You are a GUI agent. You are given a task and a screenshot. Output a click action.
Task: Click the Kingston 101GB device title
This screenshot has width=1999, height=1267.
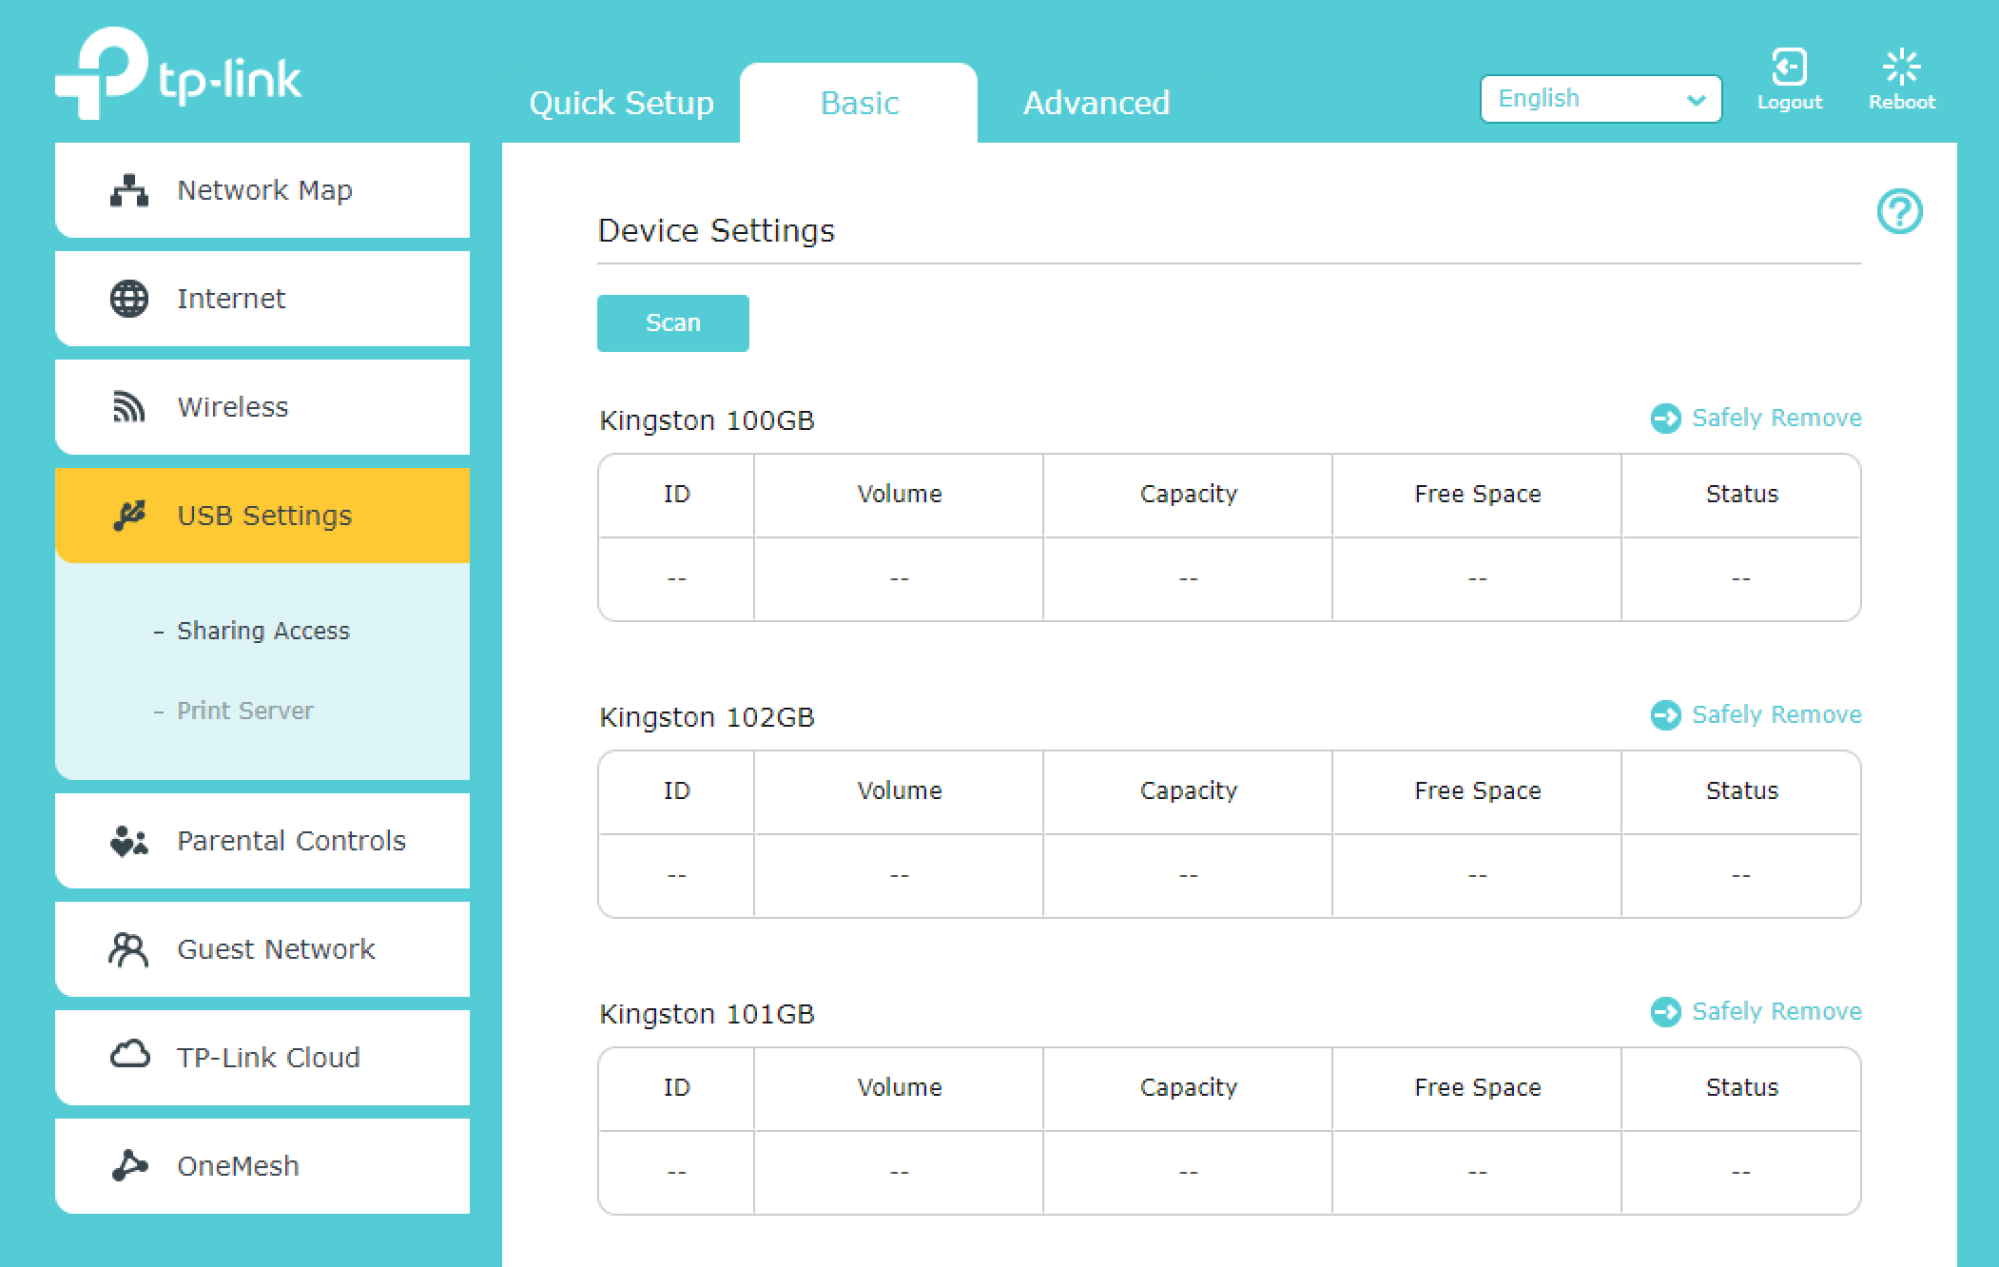pos(707,1014)
